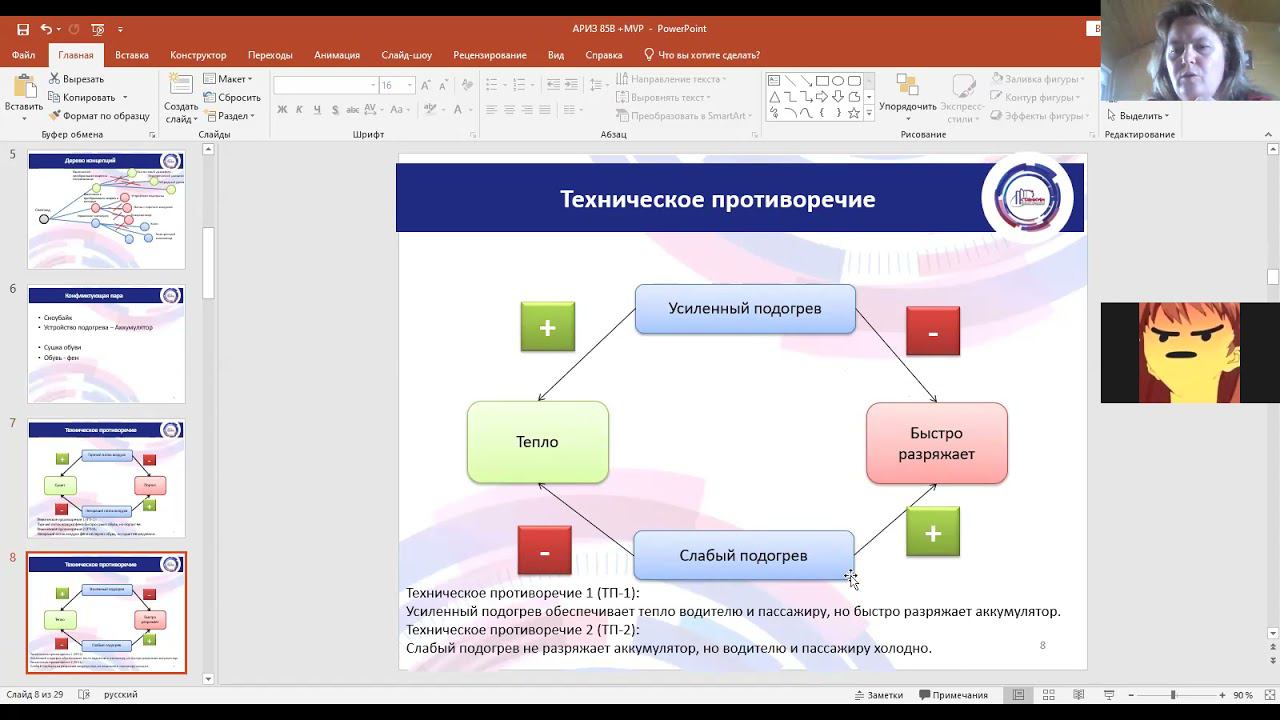The height and width of the screenshot is (720, 1280).
Task: Start slideshow from beginning via quick access icon
Action: tap(97, 29)
